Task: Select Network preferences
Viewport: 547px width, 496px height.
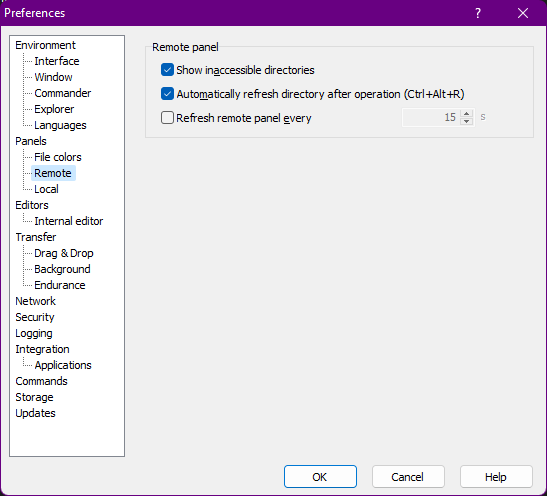Action: pos(35,301)
